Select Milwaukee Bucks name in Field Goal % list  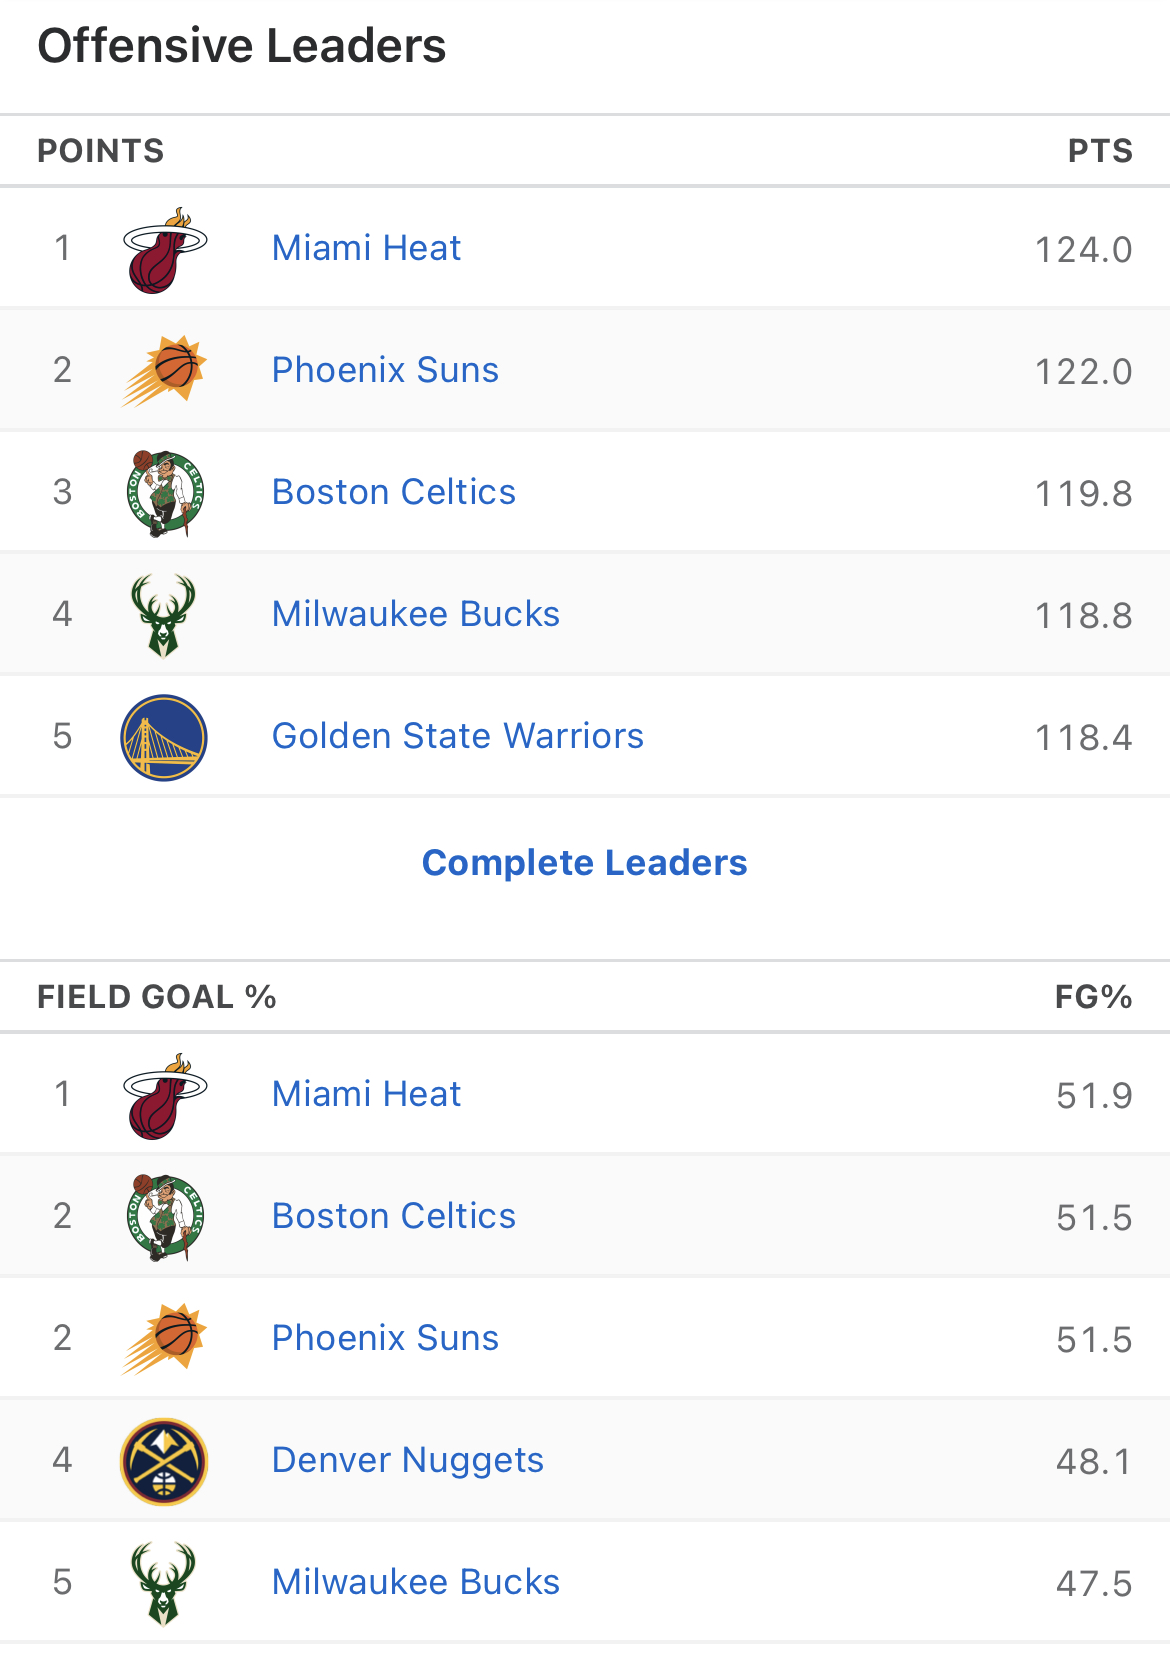pos(416,1582)
